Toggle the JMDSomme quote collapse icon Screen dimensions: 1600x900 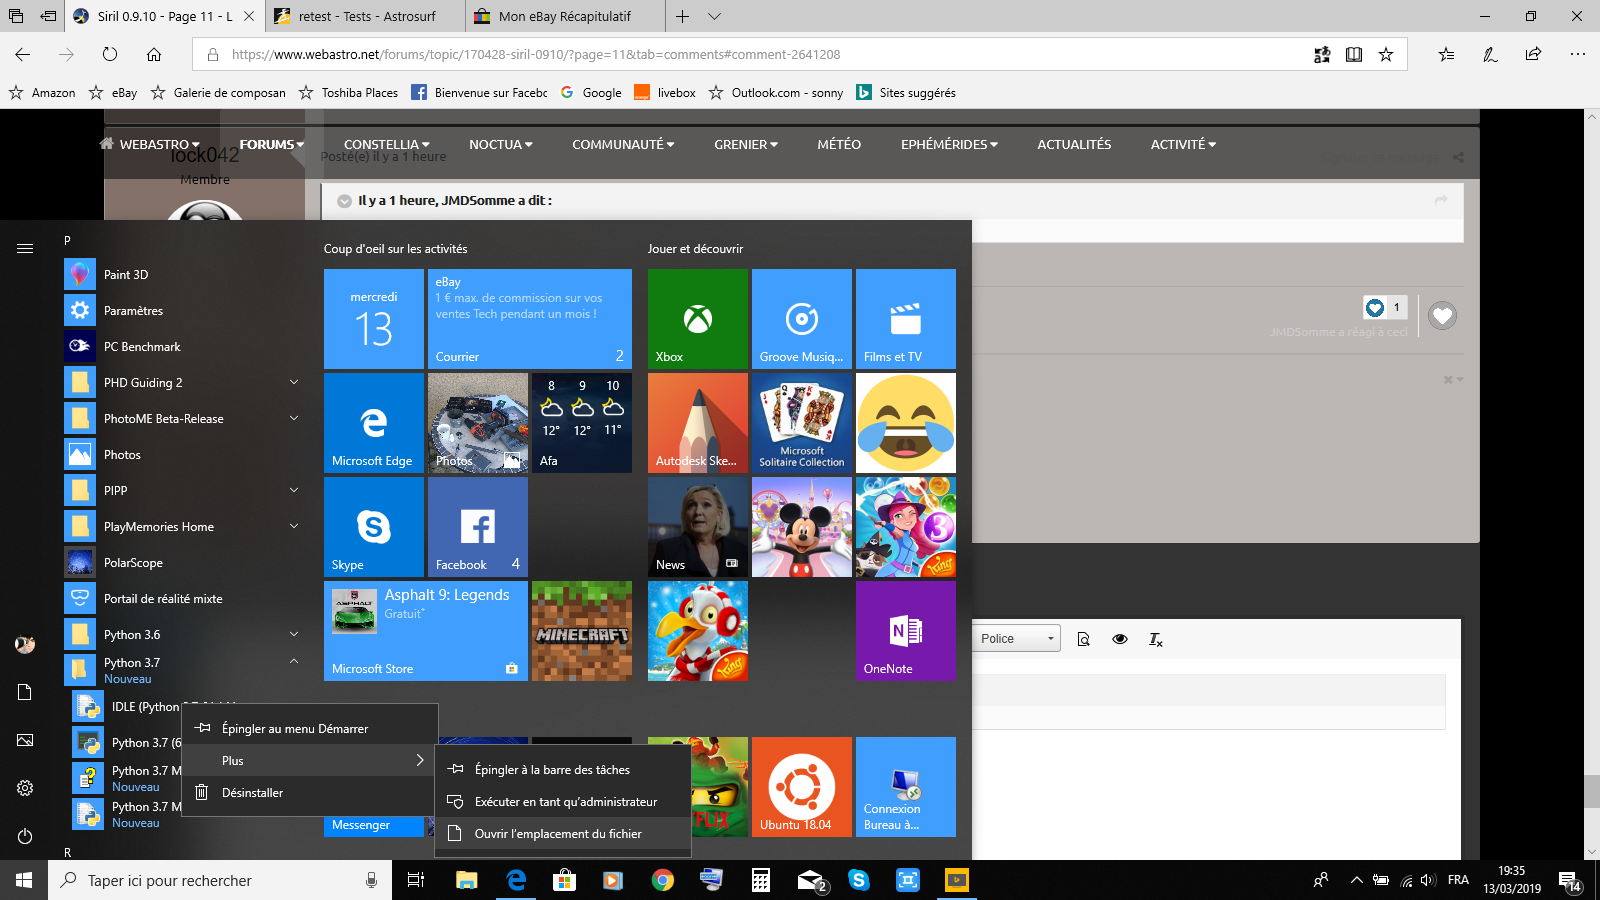click(344, 201)
